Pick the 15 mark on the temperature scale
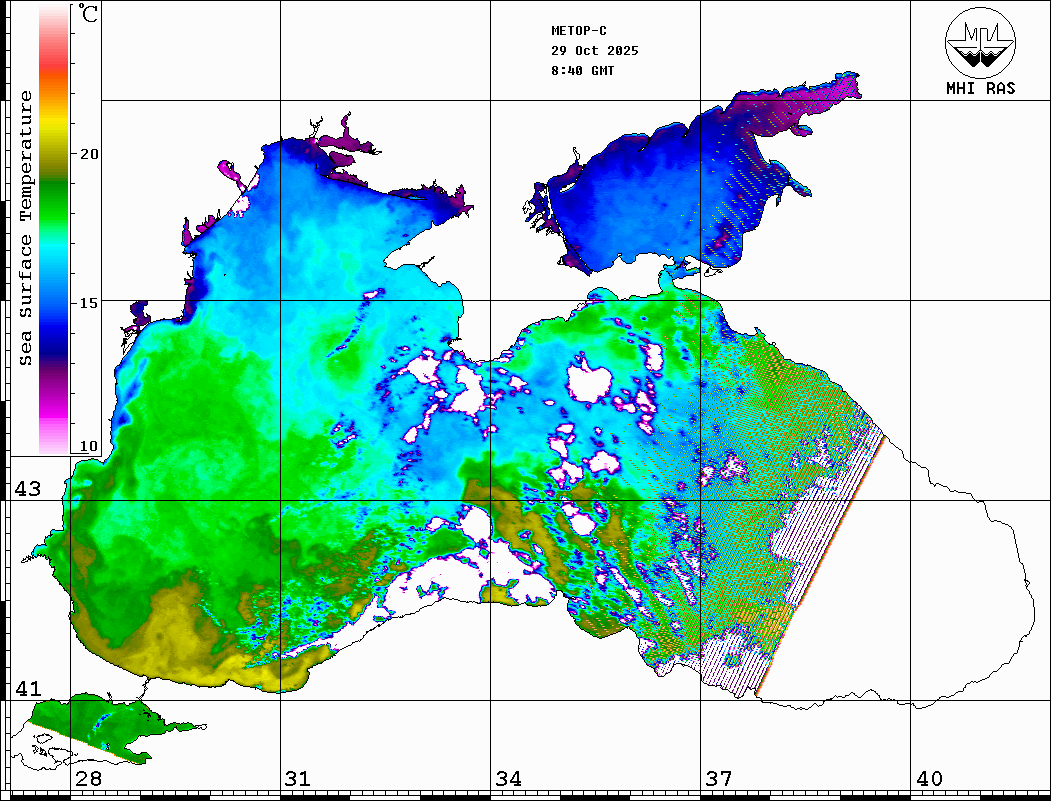The width and height of the screenshot is (1051, 801). [89, 302]
